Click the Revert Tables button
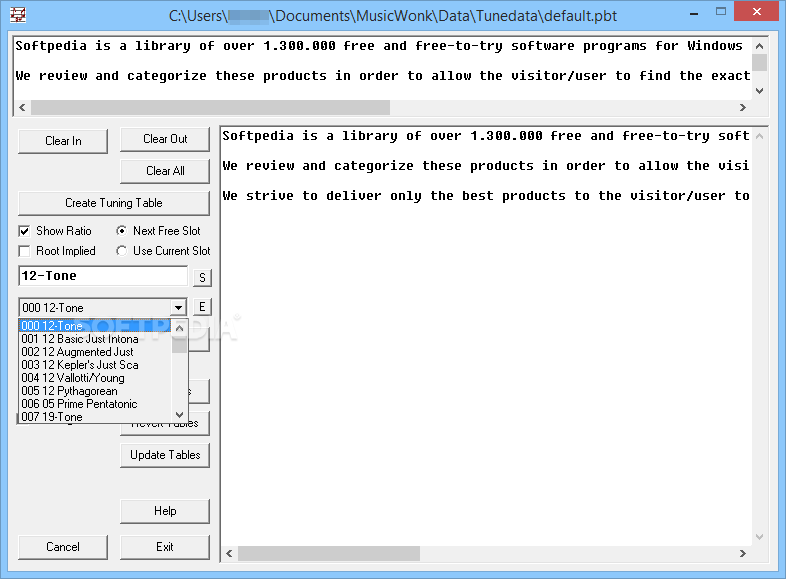Viewport: 786px width, 579px height. [165, 423]
